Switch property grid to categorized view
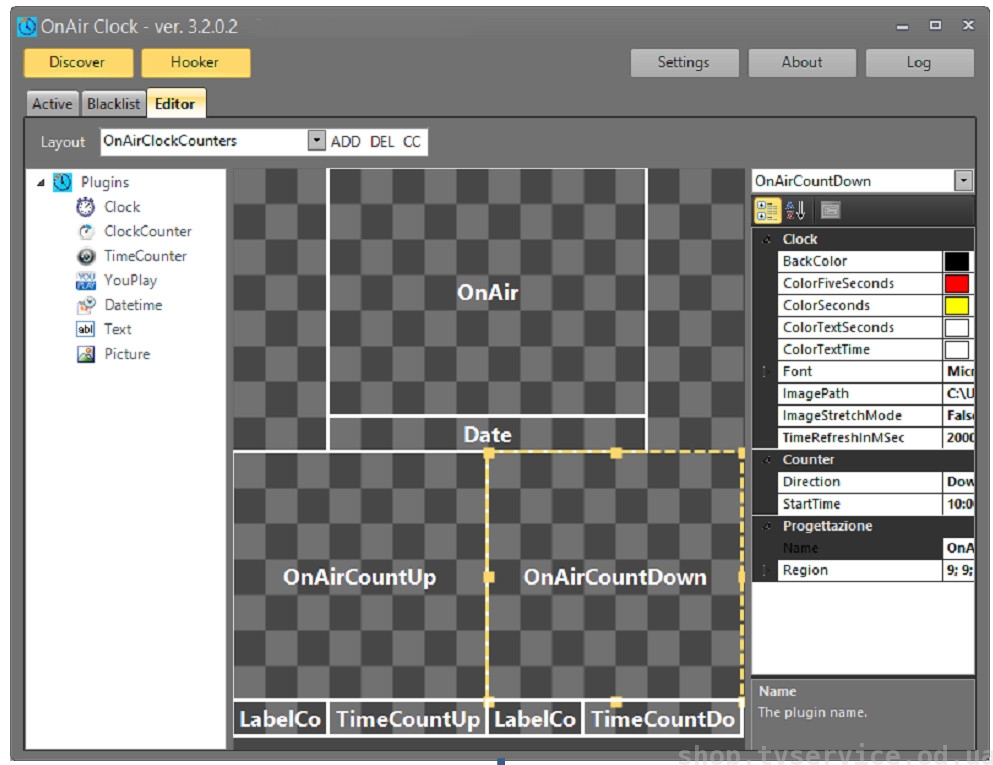993x765 pixels. (x=767, y=210)
